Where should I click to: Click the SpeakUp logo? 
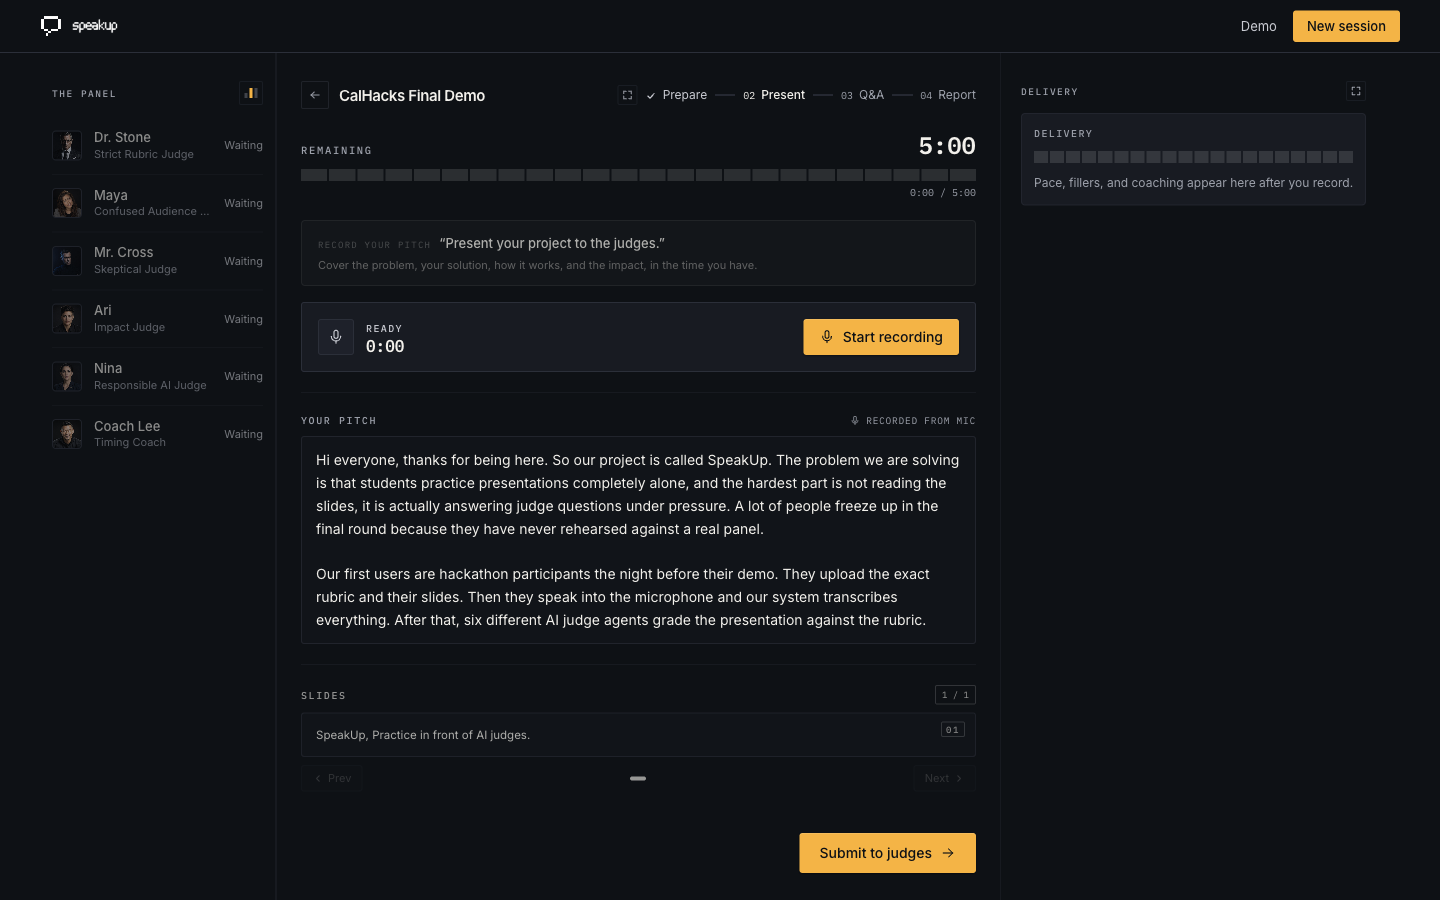pyautogui.click(x=79, y=26)
